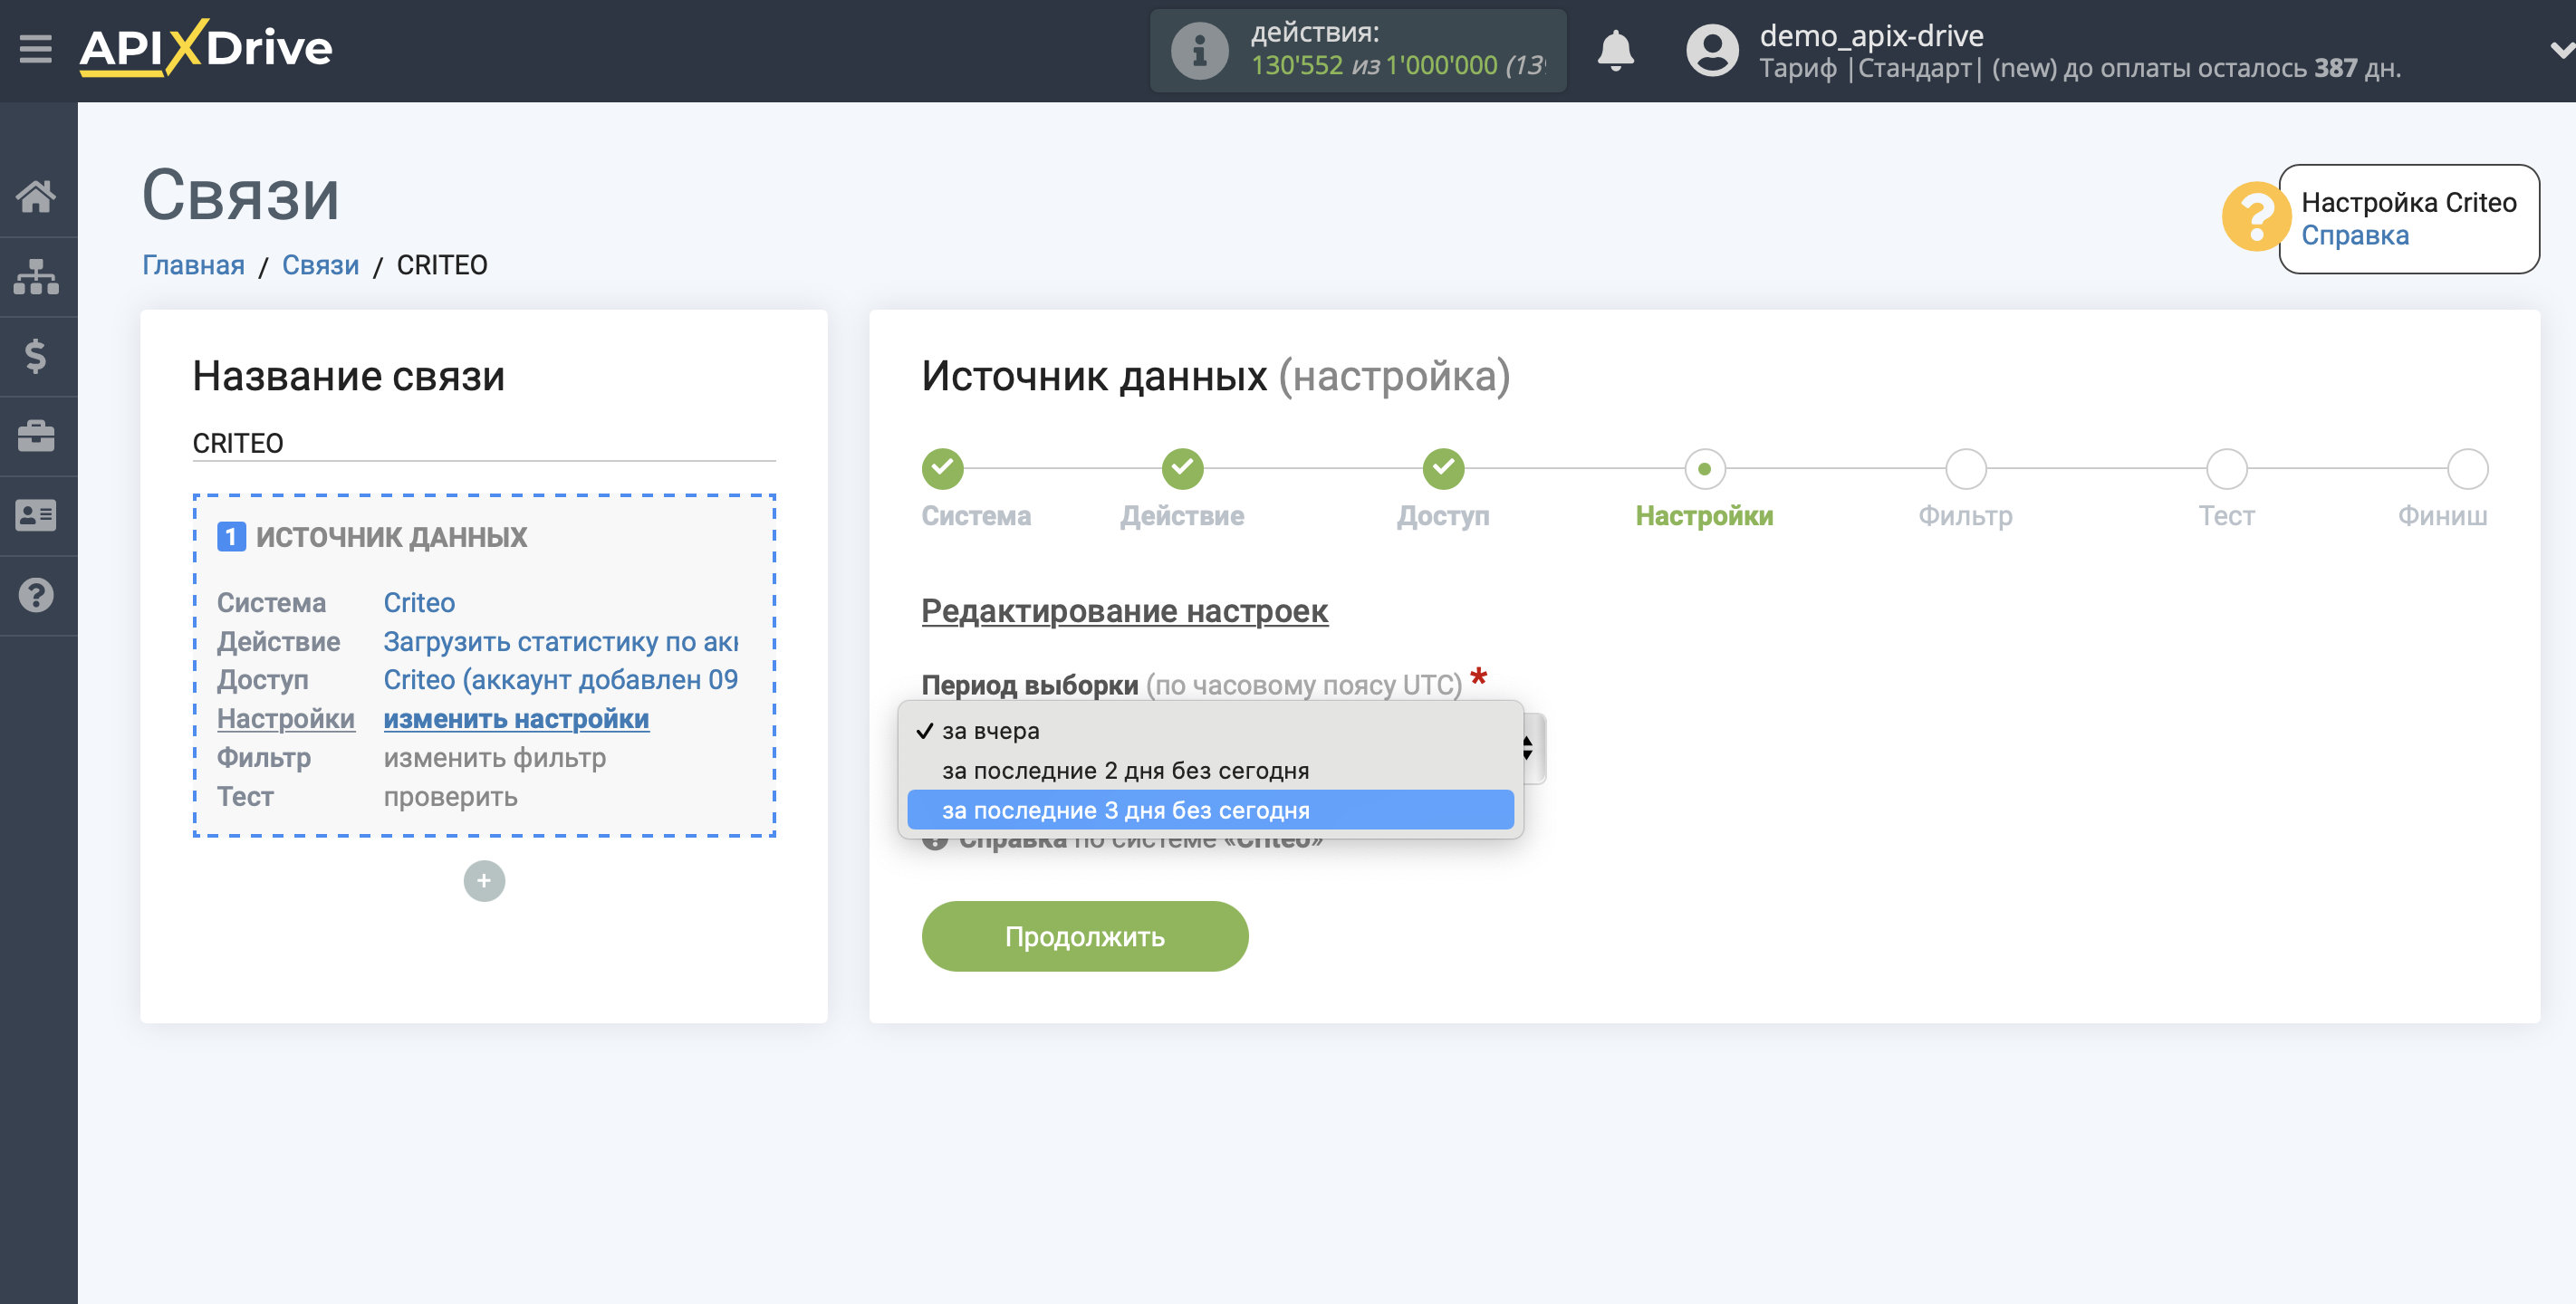Open the hamburger menu icon
Viewport: 2576px width, 1304px height.
tap(35, 48)
